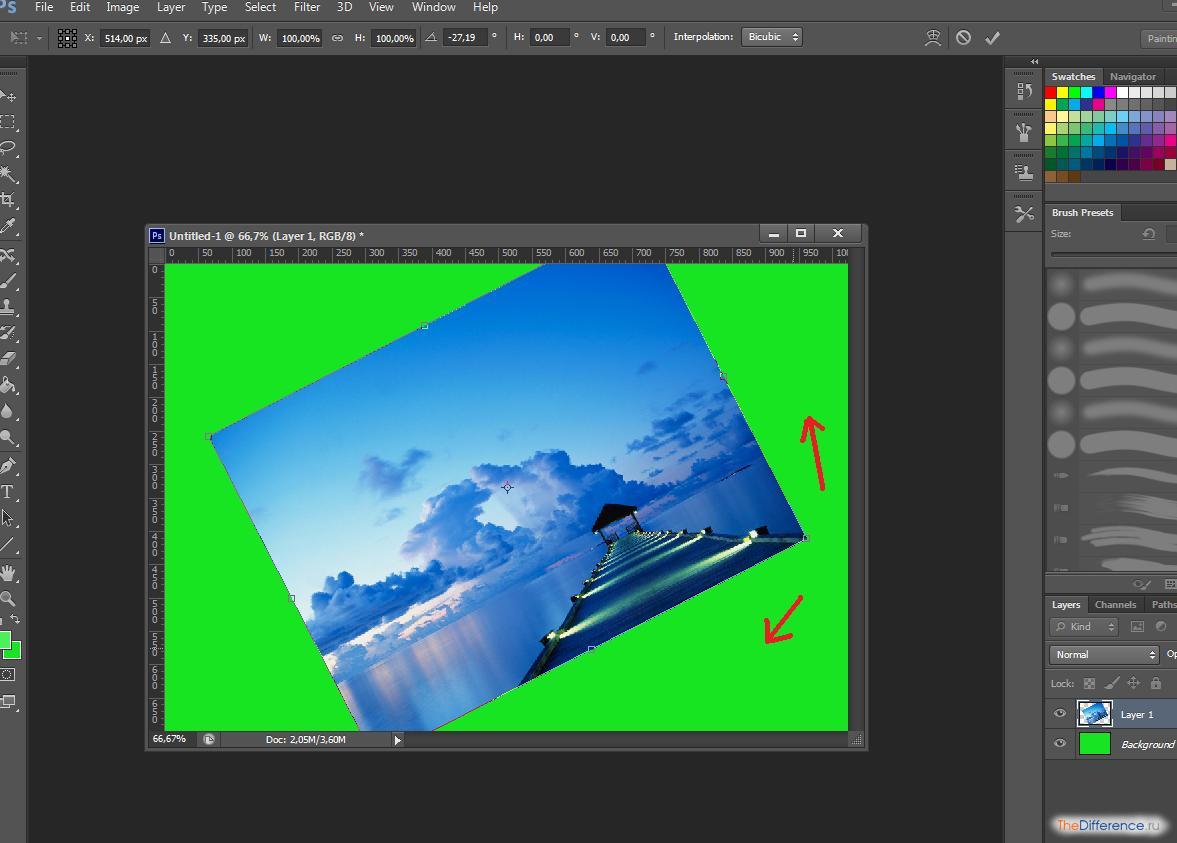Cancel the transform in options bar
Image resolution: width=1177 pixels, height=843 pixels.
964,38
